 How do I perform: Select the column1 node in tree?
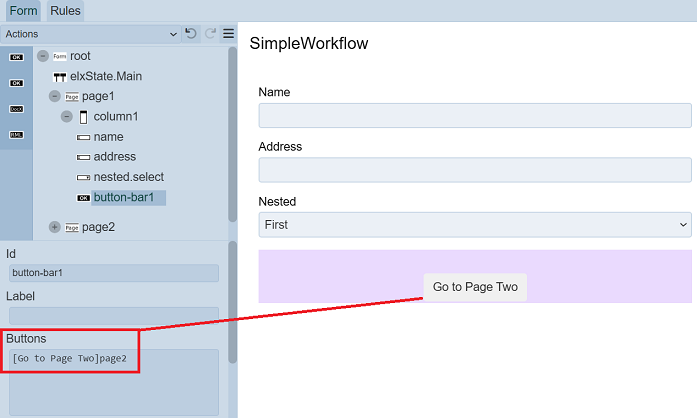click(115, 117)
